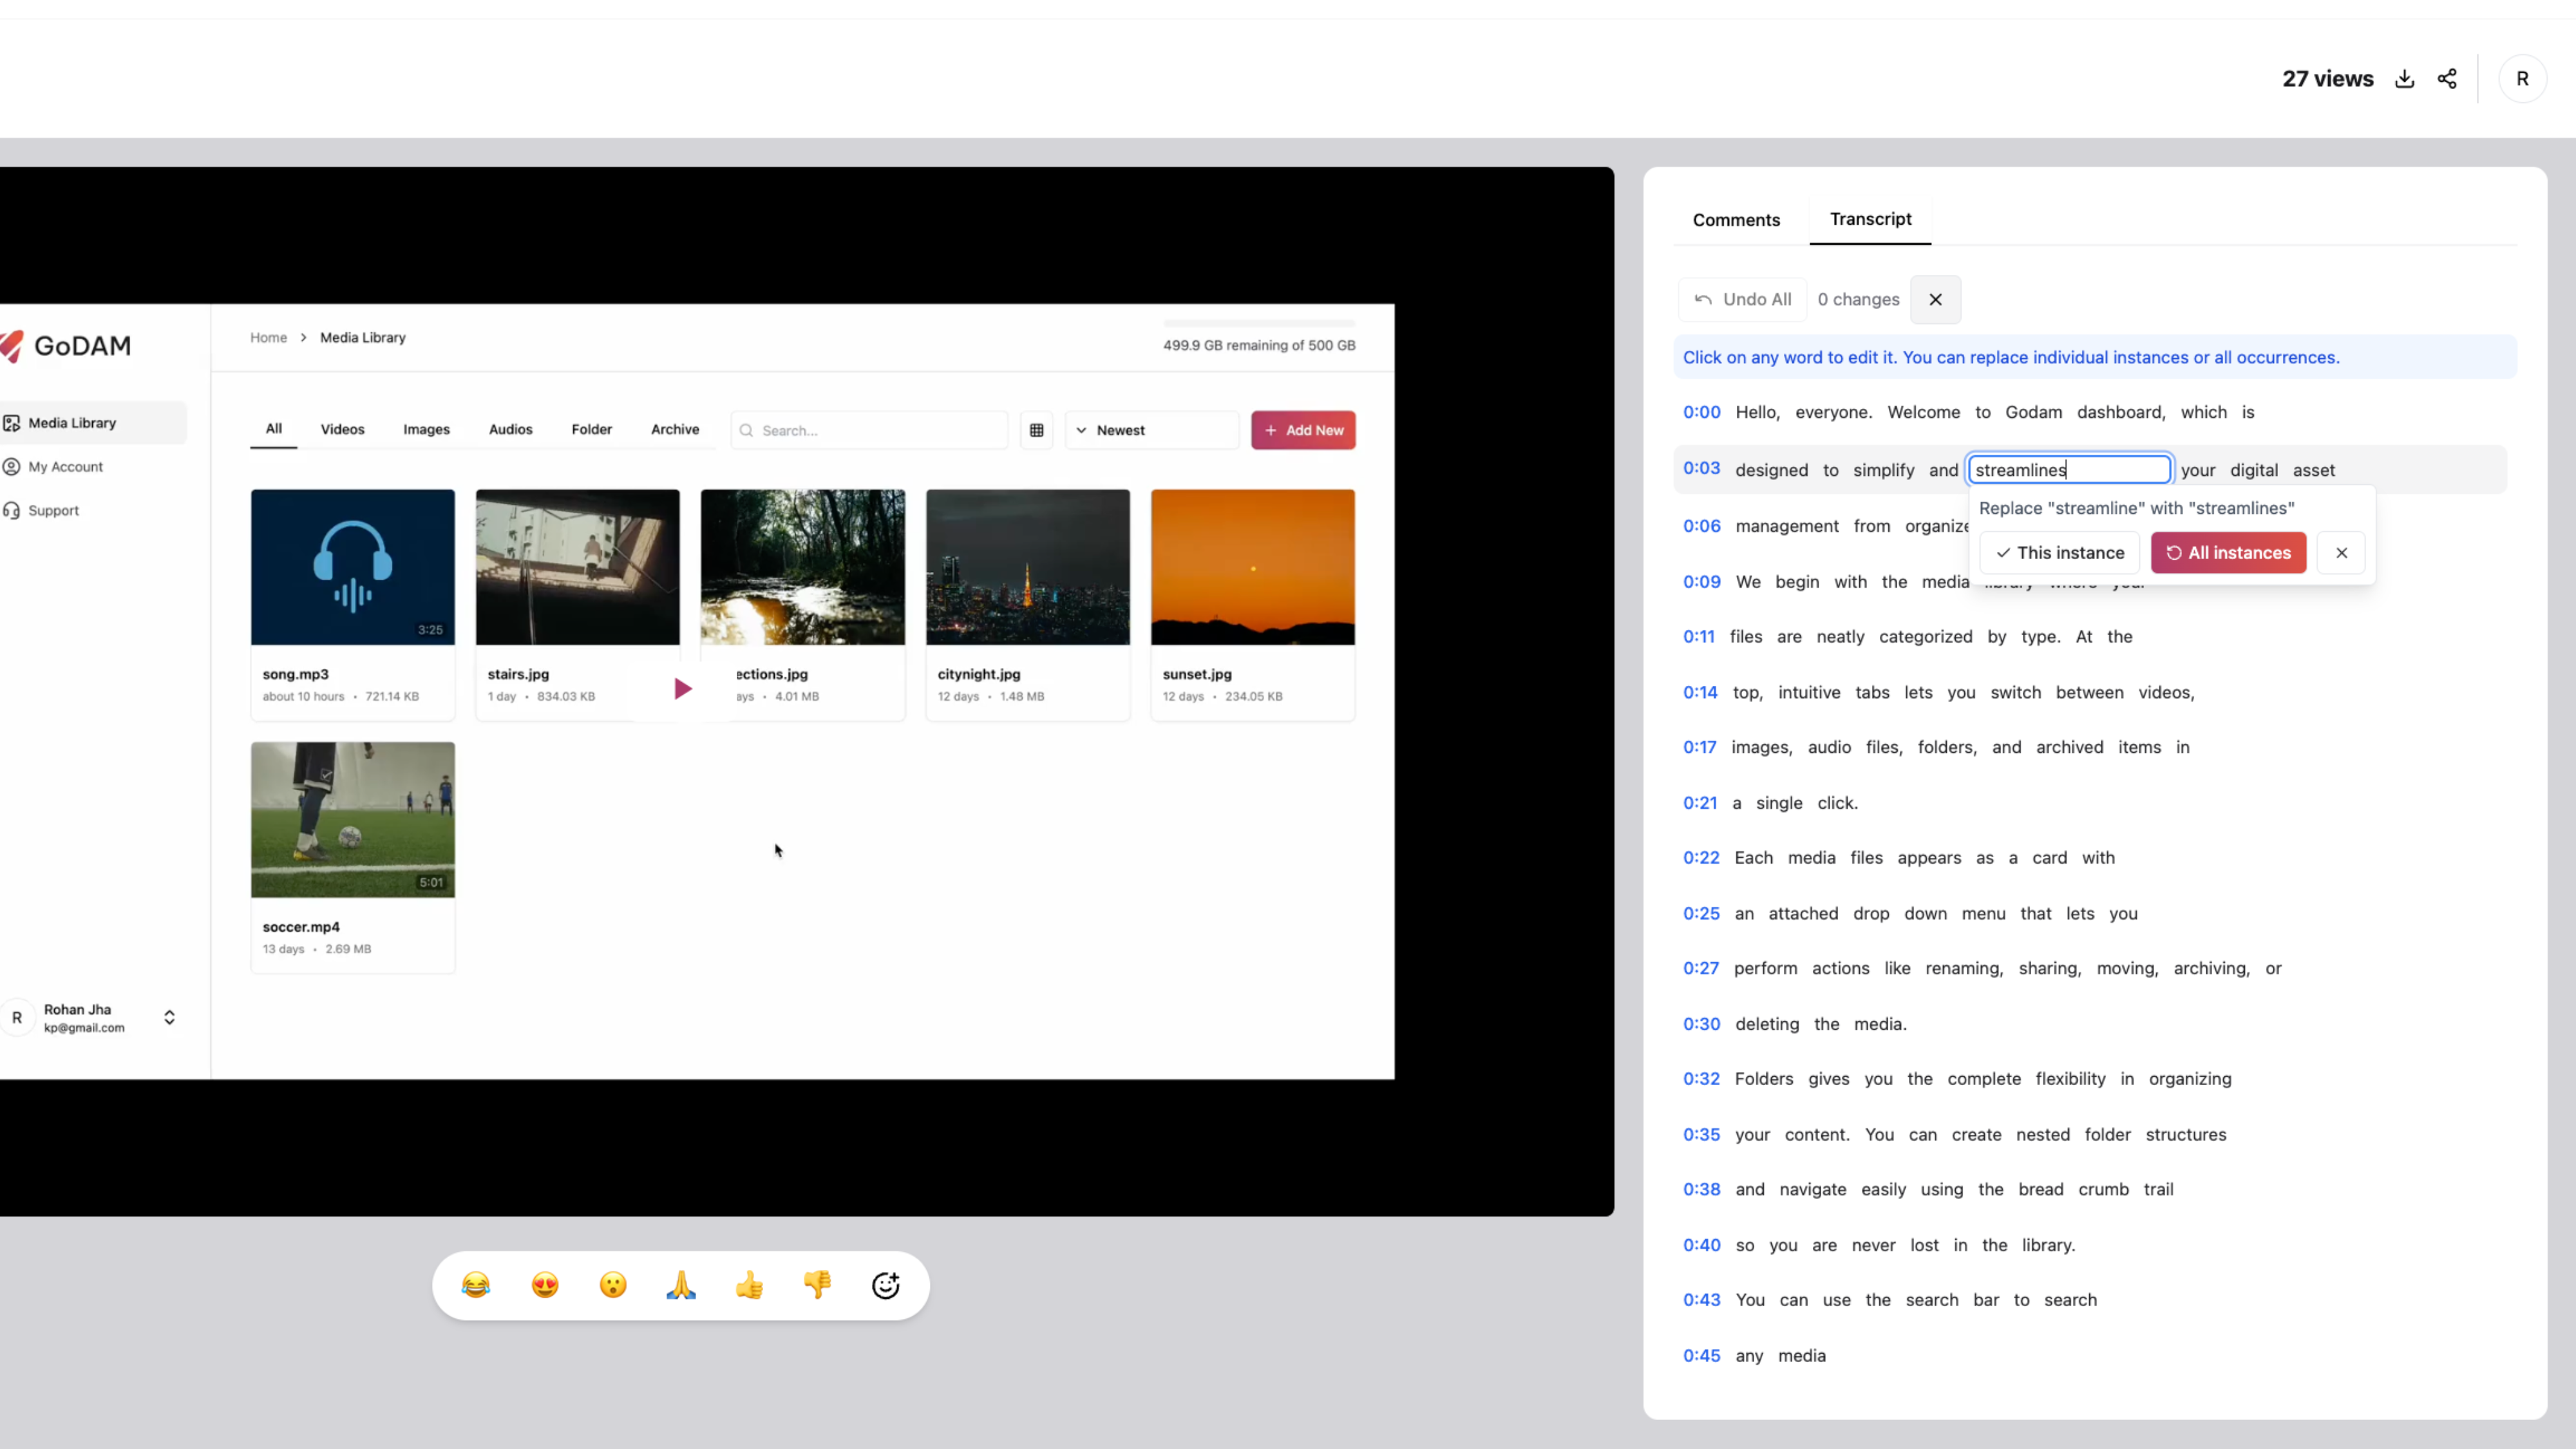Apply replacement to This instance only
Viewport: 2576px width, 1449px height.
[x=2059, y=553]
